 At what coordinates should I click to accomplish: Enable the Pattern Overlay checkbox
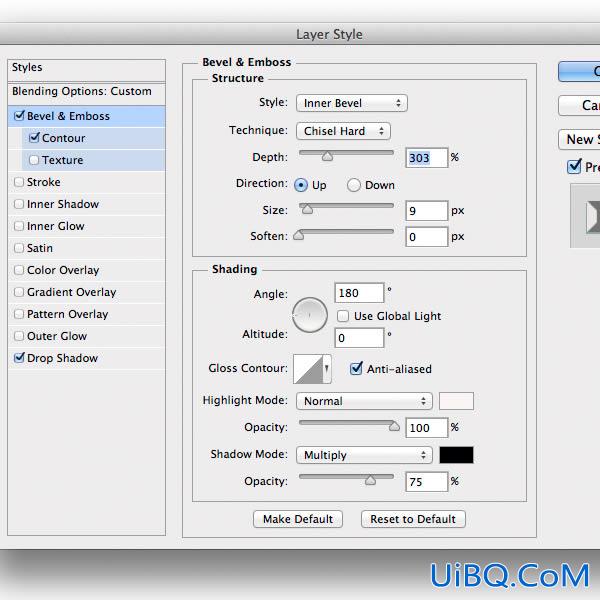pos(19,314)
